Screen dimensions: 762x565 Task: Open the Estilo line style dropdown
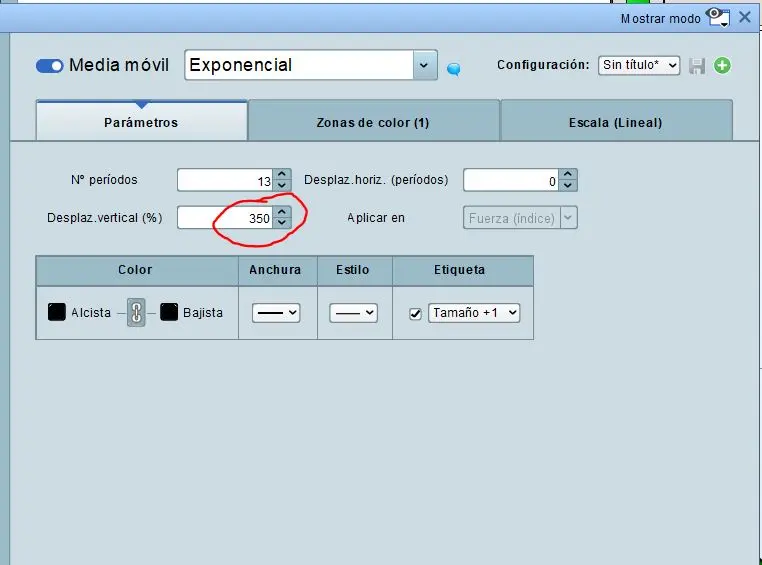[354, 313]
